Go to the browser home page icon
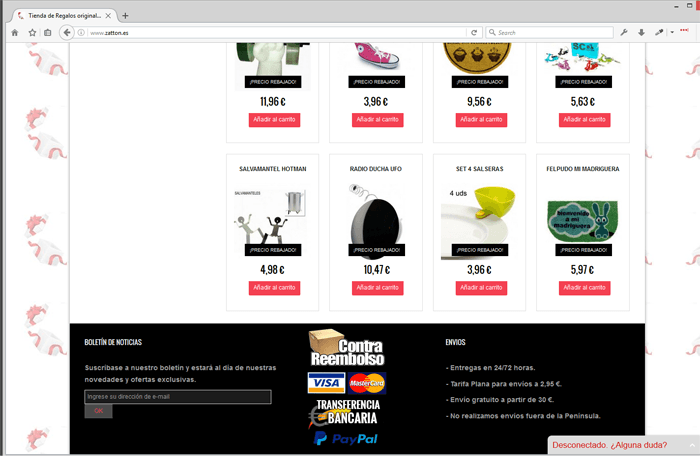Viewport: 700px width, 456px height. point(15,33)
